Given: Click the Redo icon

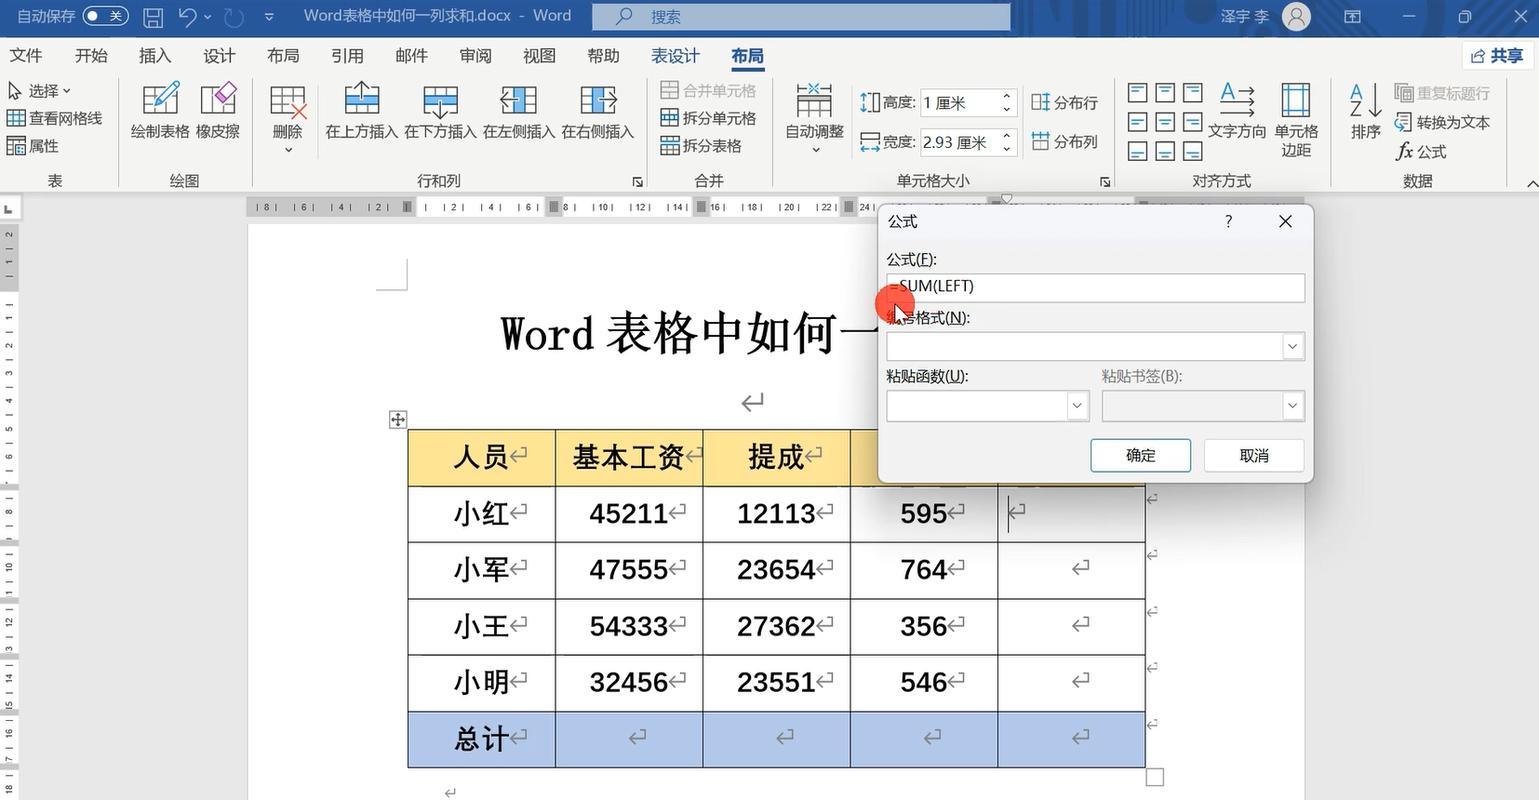Looking at the screenshot, I should (x=235, y=16).
